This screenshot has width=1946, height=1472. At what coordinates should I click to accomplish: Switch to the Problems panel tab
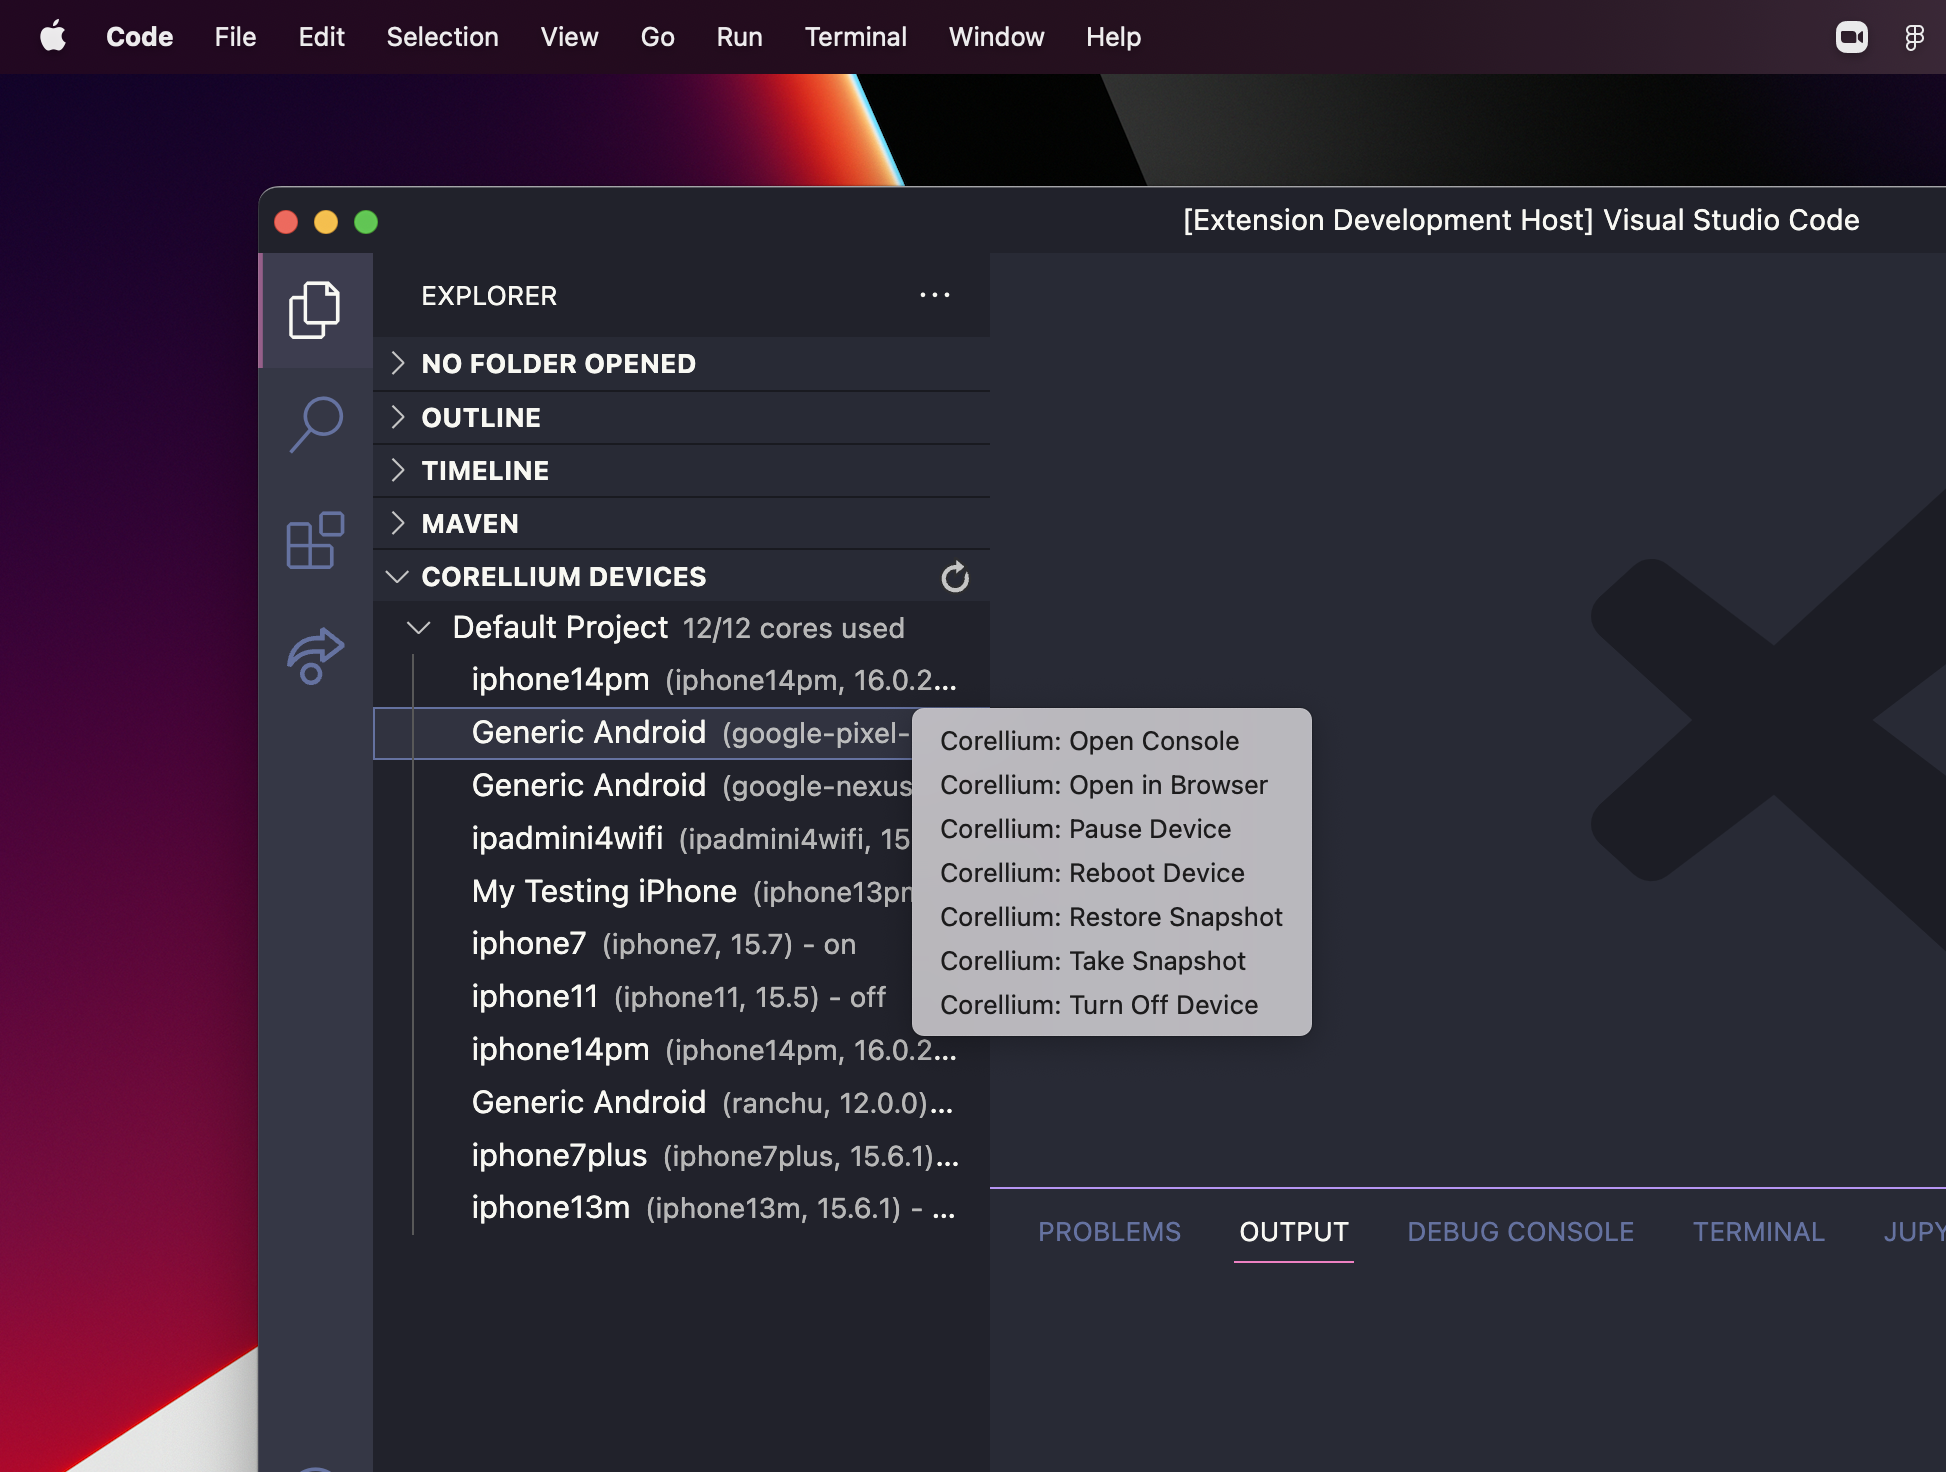point(1109,1232)
